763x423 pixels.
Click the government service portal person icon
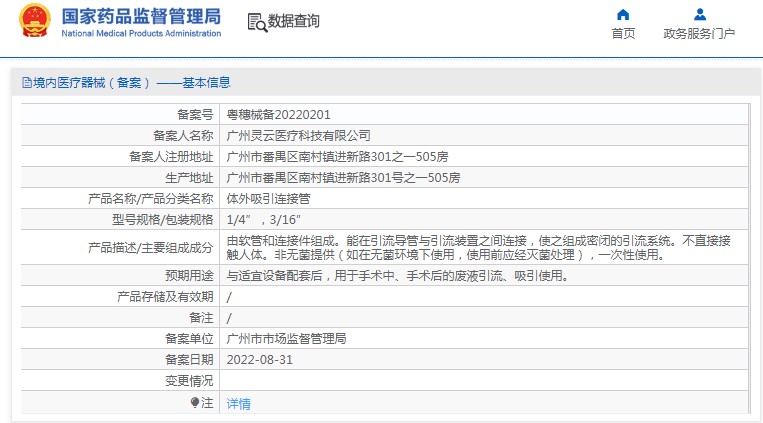(700, 15)
